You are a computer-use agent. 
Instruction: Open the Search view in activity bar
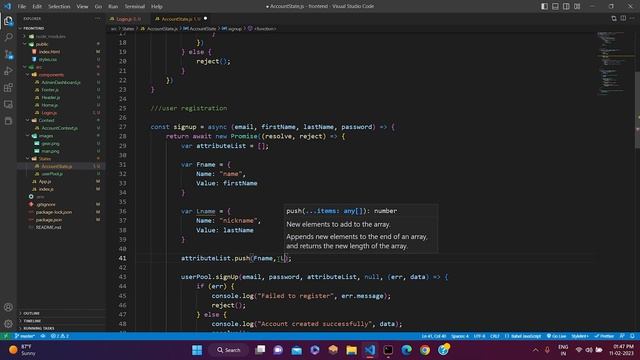8,37
